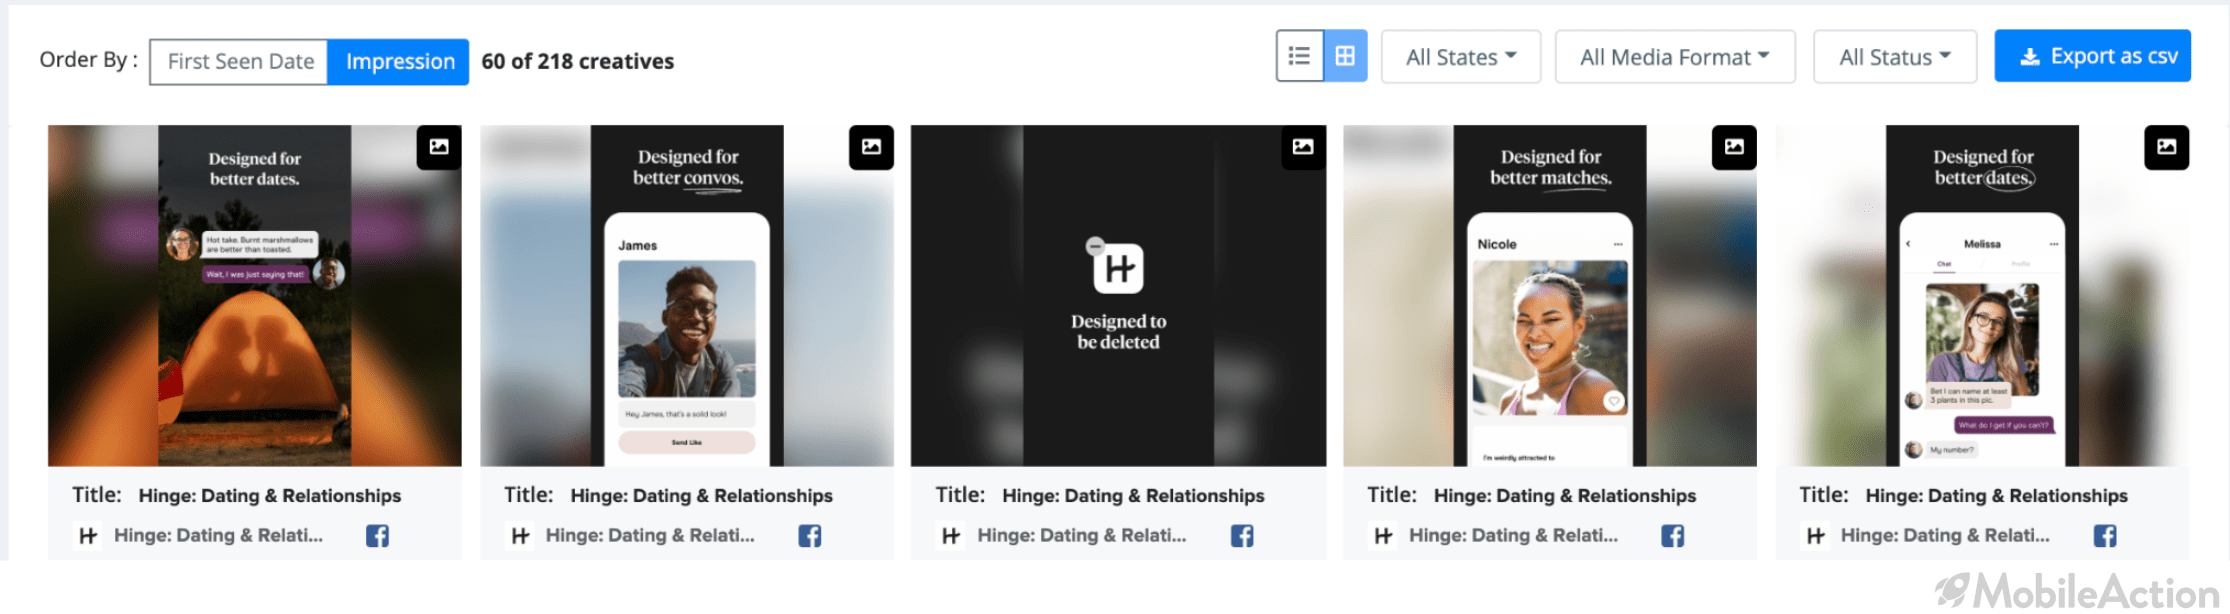Click Facebook icon under Melissa creative

point(2105,536)
